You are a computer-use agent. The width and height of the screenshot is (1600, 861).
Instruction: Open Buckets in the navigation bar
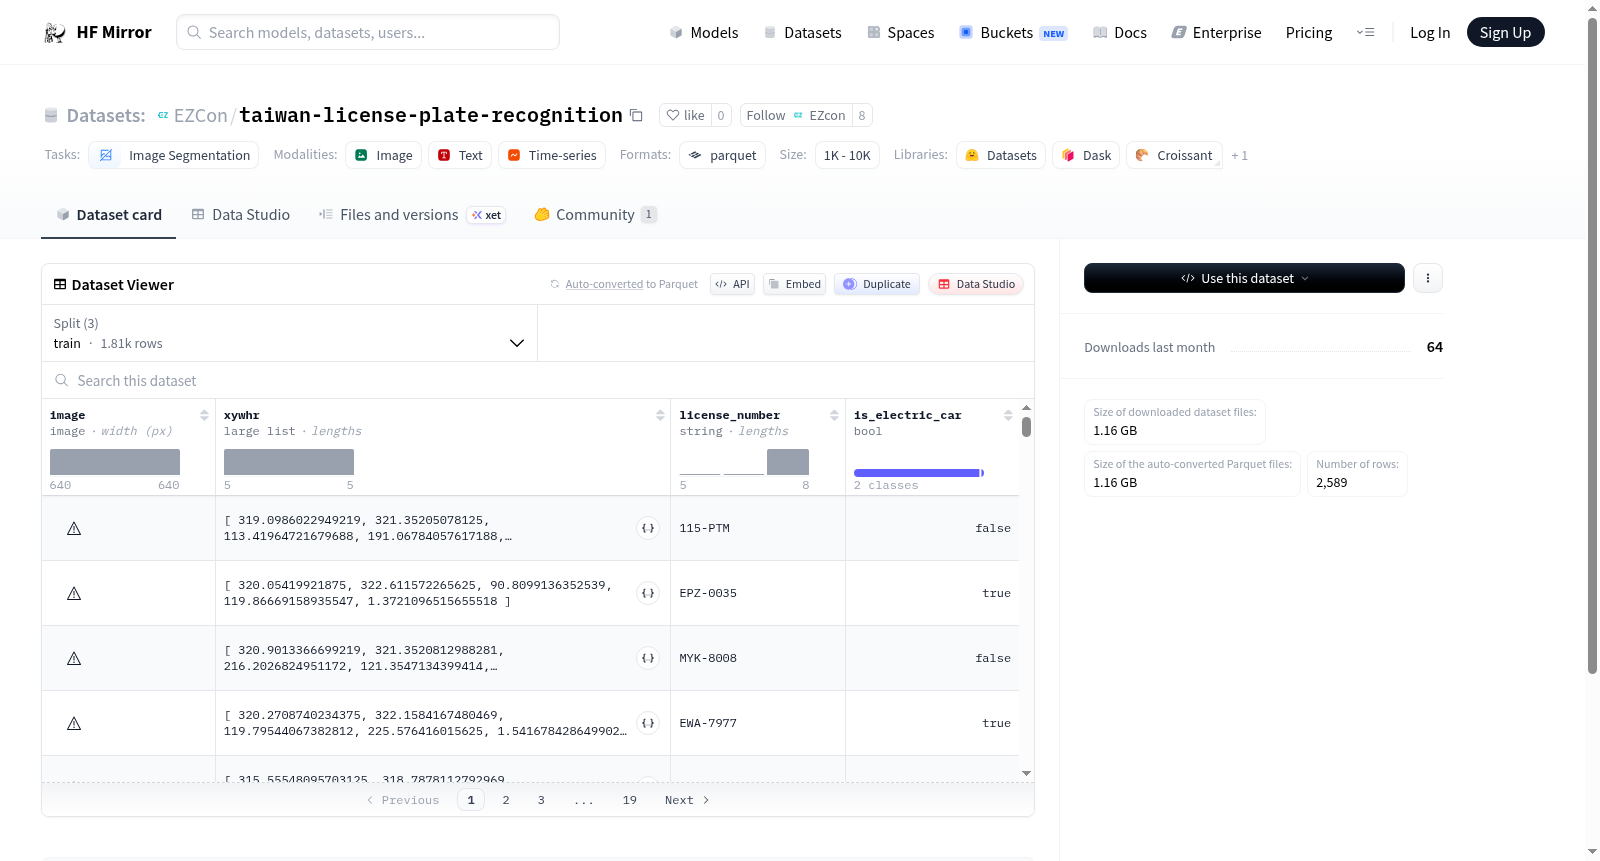click(1013, 33)
